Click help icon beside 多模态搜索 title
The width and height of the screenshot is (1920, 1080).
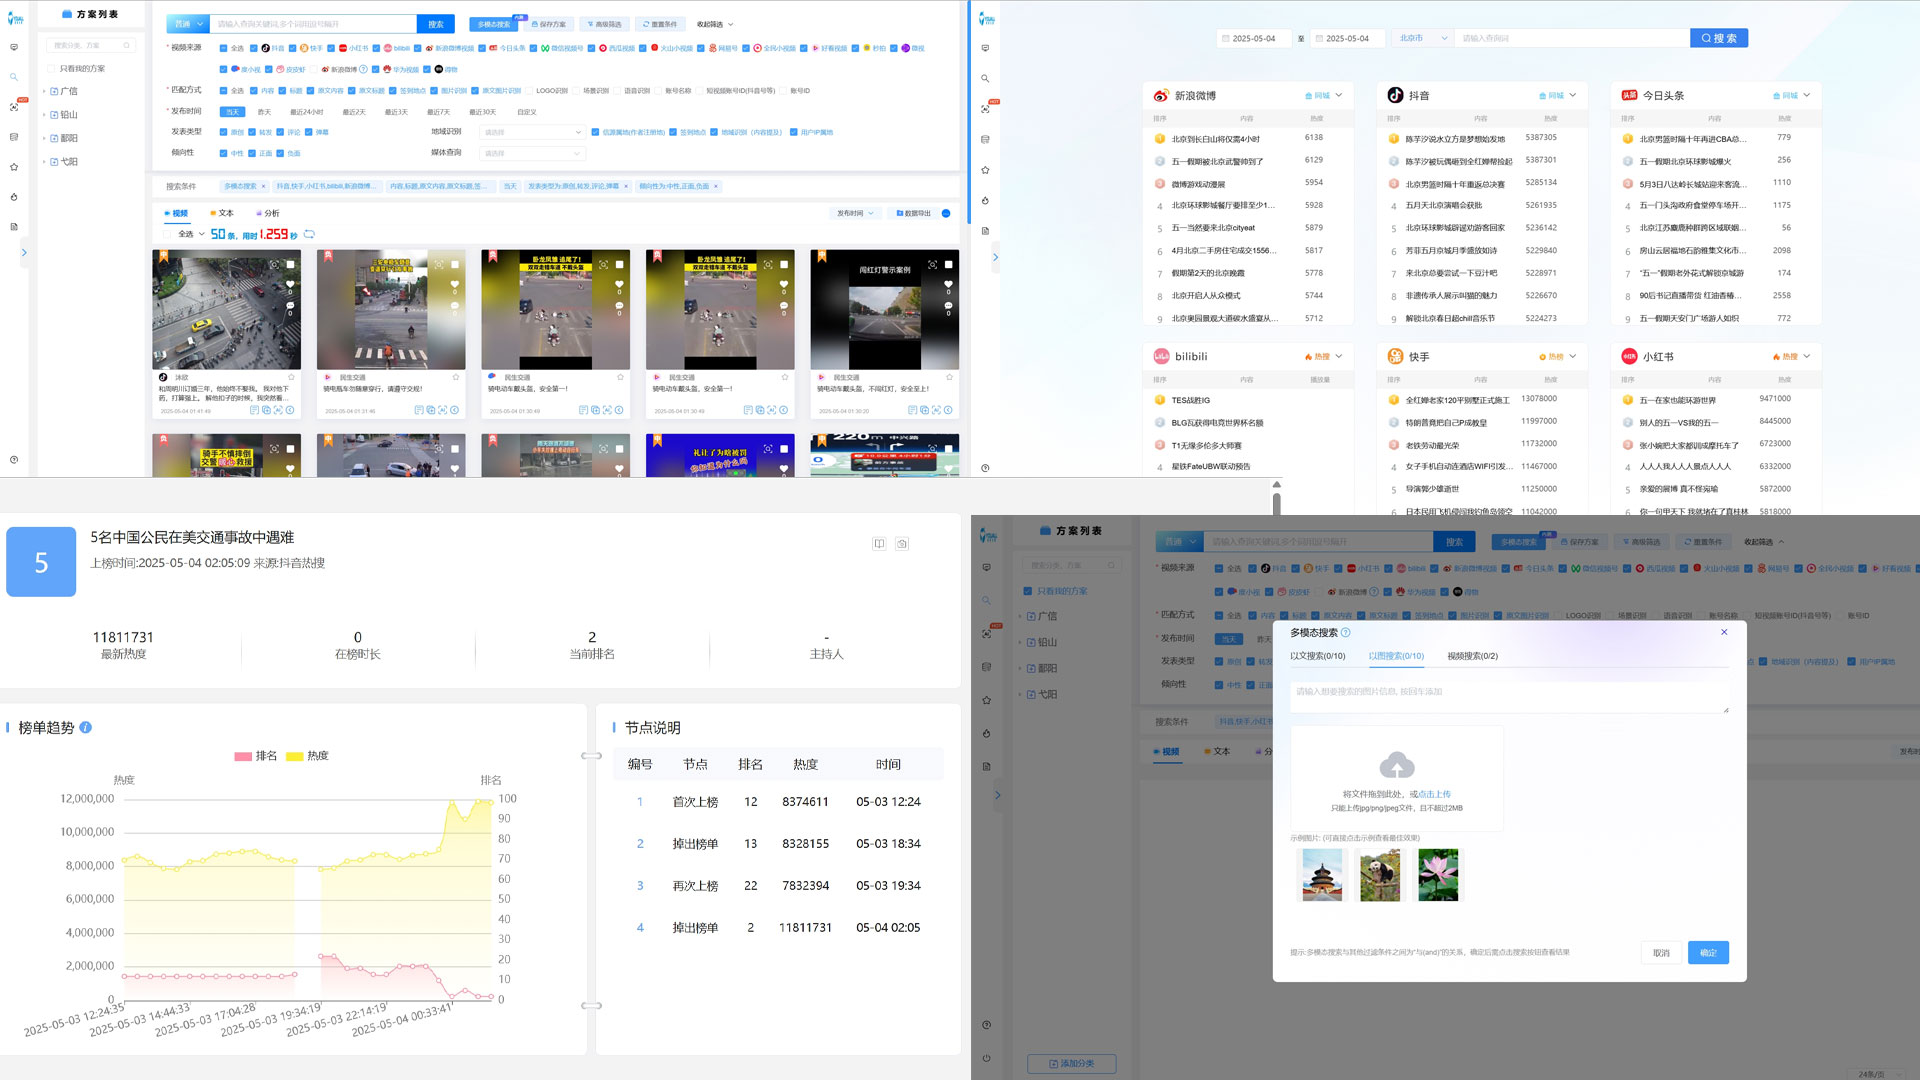pos(1346,633)
